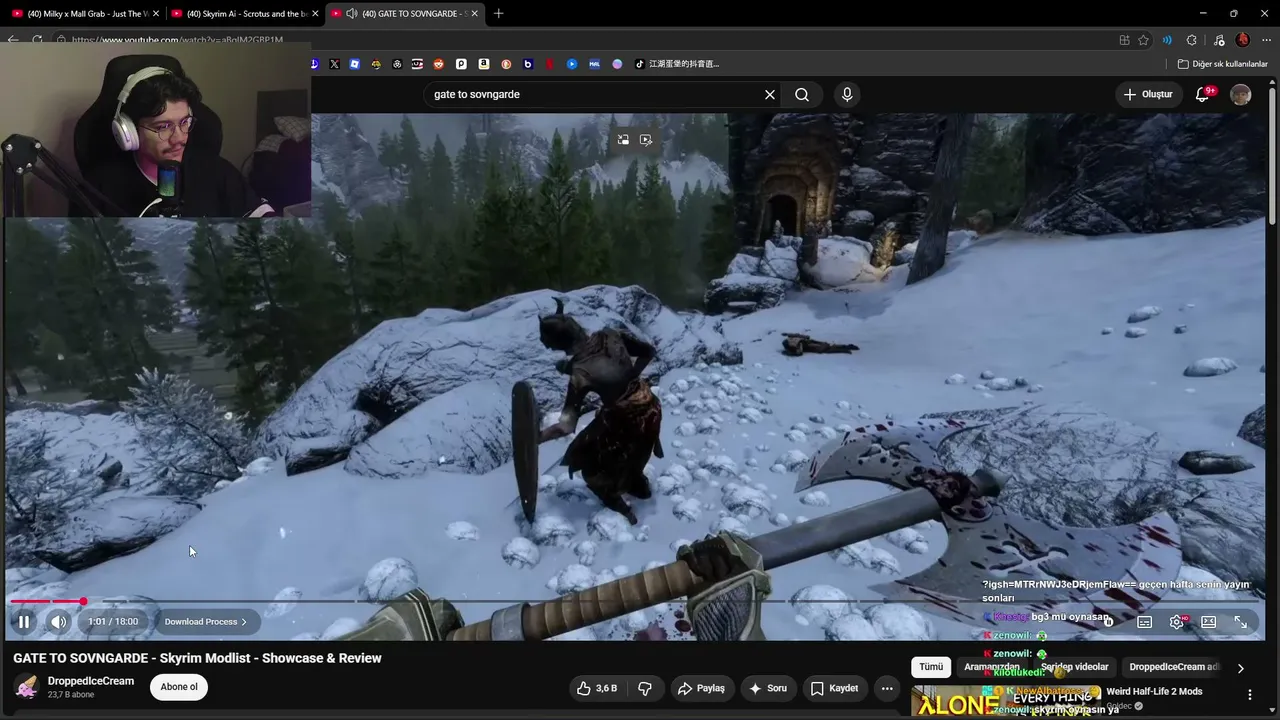Pause the video with the pause button
The image size is (1280, 720).
point(23,622)
